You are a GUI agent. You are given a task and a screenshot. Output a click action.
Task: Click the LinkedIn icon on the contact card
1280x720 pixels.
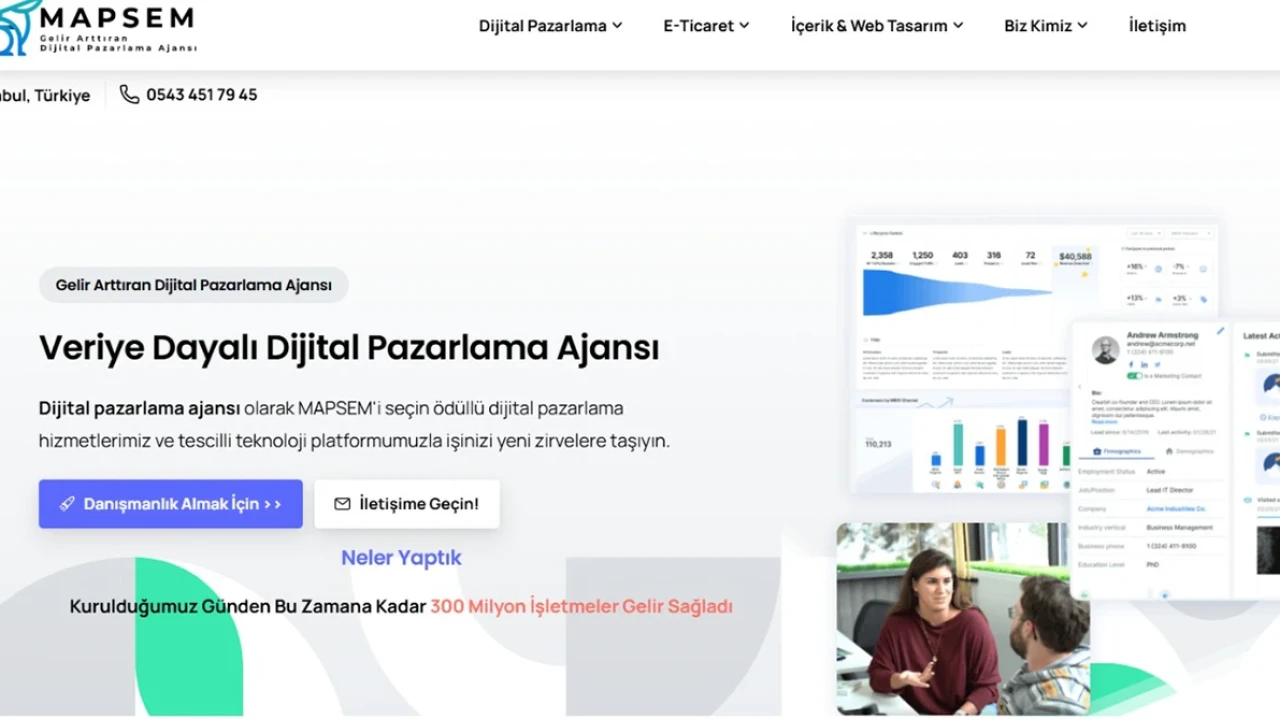[1144, 364]
